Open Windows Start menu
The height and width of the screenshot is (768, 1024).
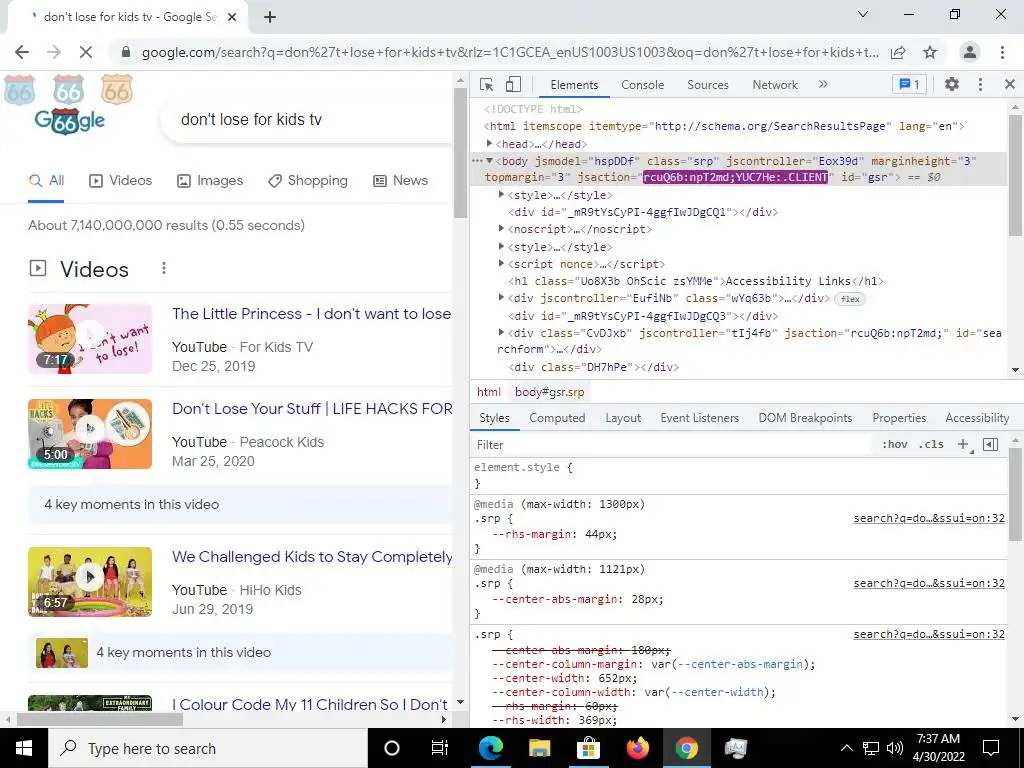click(x=24, y=748)
